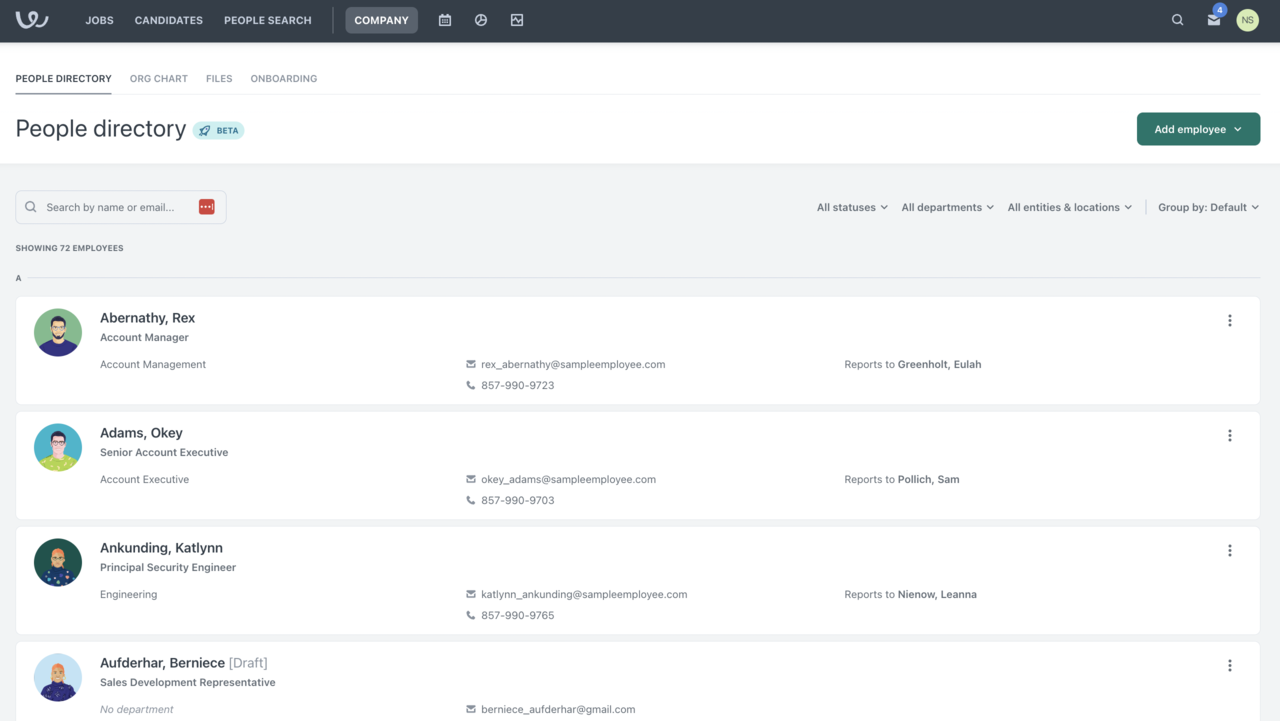
Task: Open more options for Ankunding, Katlynn
Action: pyautogui.click(x=1230, y=551)
